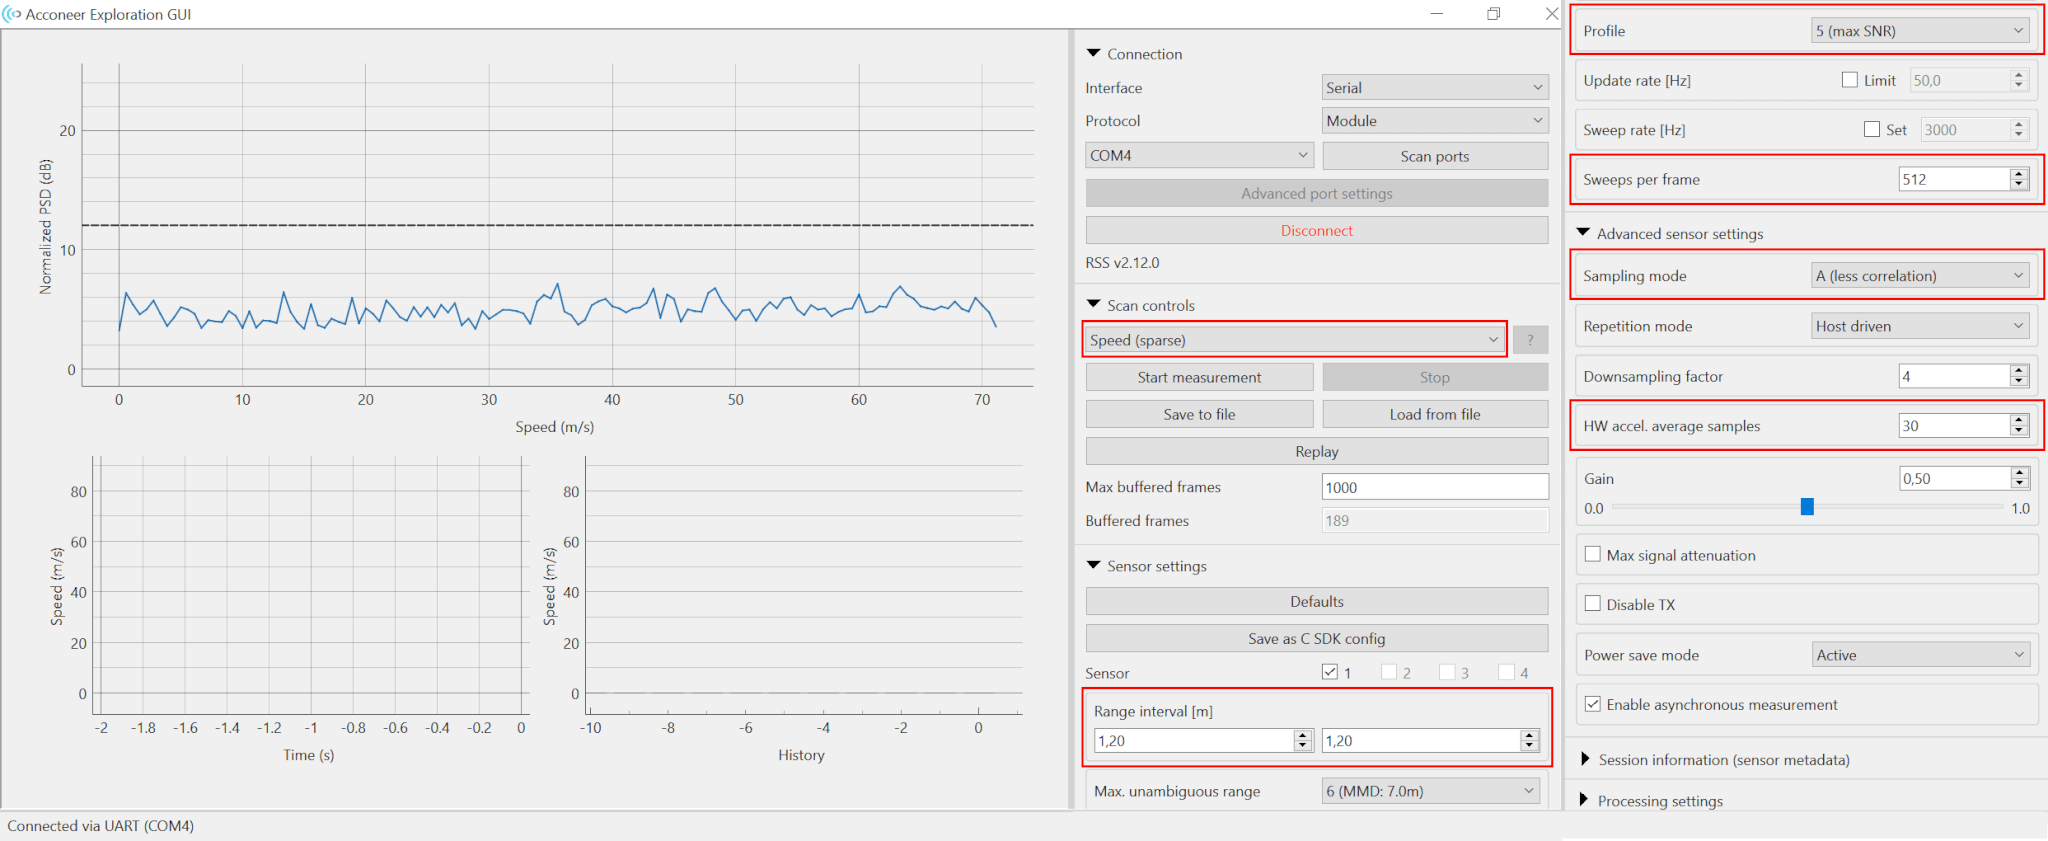Image resolution: width=2048 pixels, height=841 pixels.
Task: Click the Max buffered frames input field
Action: point(1435,487)
